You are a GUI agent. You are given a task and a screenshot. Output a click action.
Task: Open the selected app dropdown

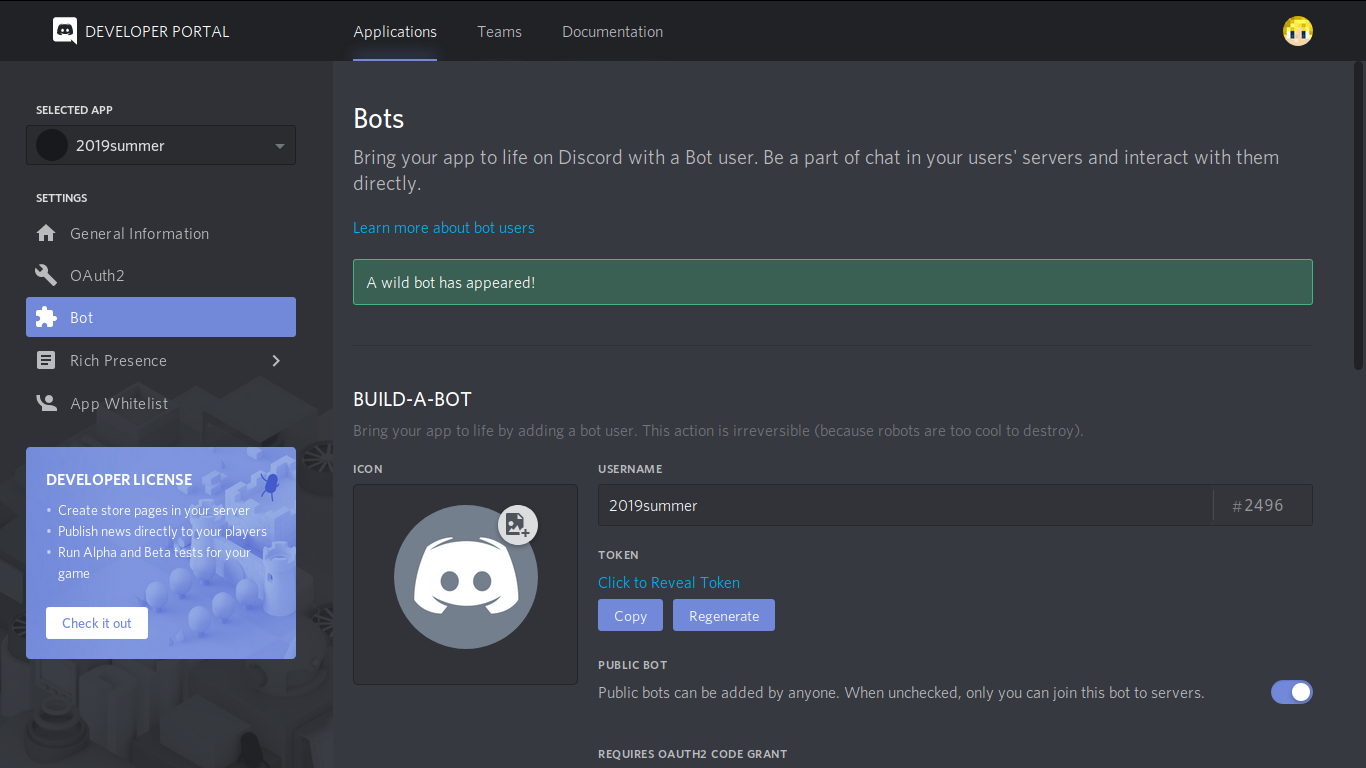[161, 145]
